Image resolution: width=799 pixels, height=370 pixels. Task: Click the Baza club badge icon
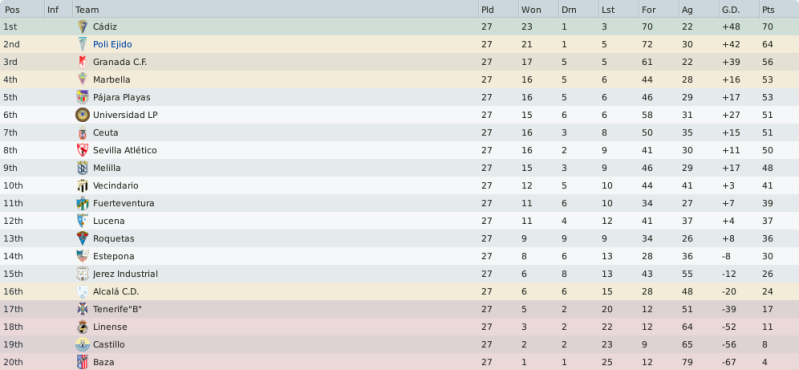[x=83, y=362]
